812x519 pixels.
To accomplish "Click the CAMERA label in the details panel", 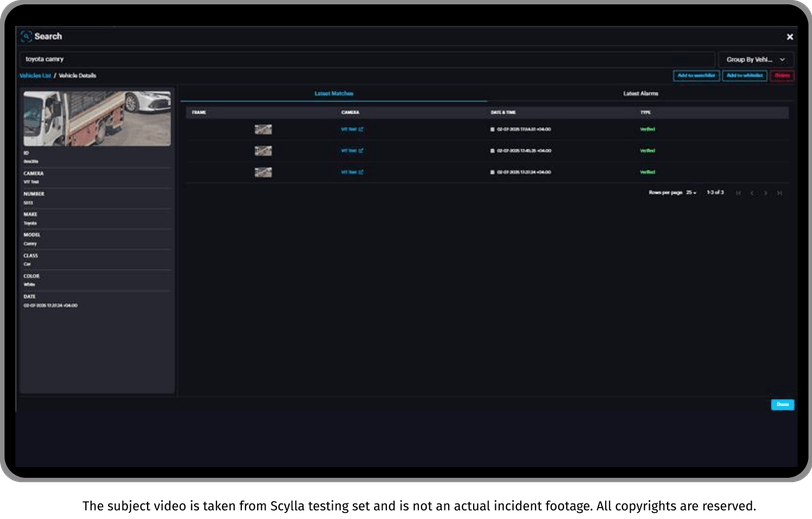I will [x=34, y=174].
